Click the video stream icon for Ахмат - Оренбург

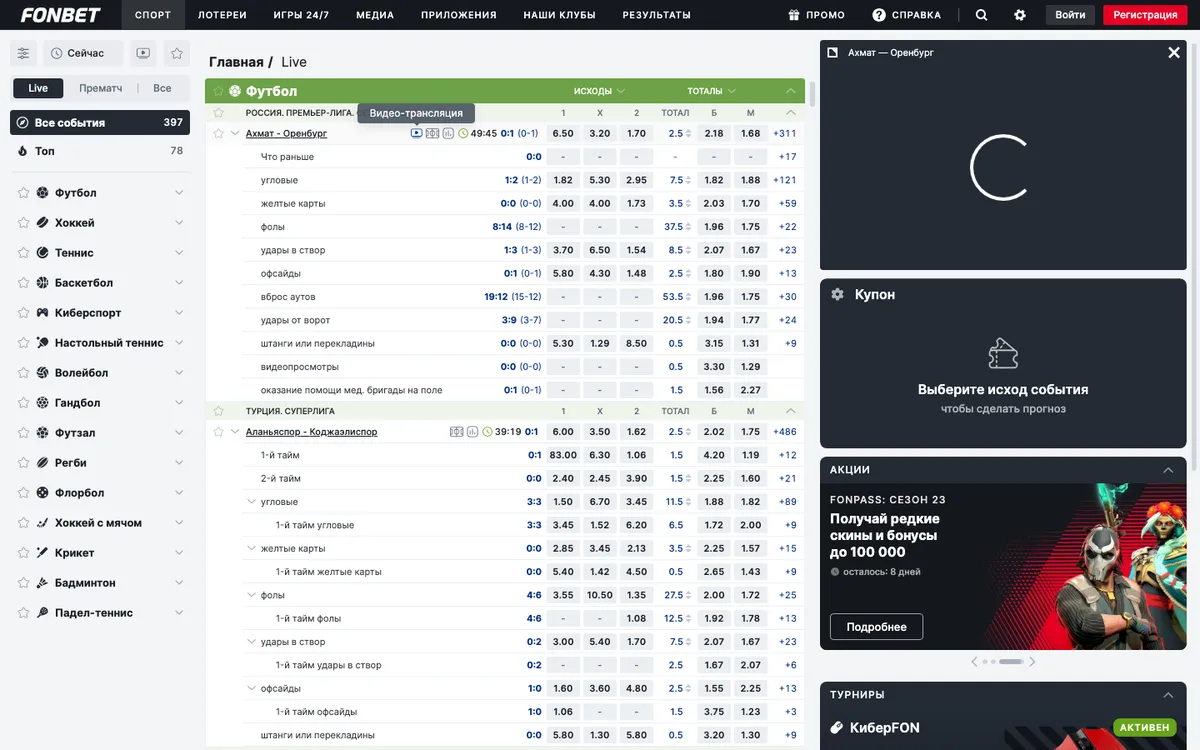417,133
